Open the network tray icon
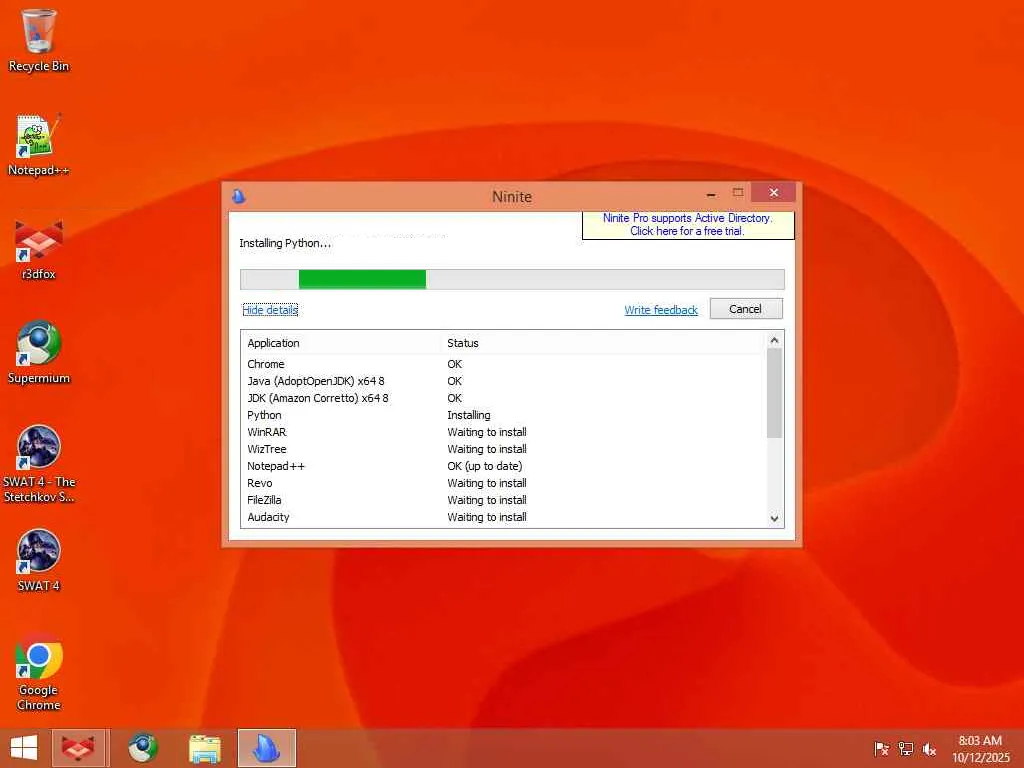The image size is (1024, 768). (x=905, y=749)
